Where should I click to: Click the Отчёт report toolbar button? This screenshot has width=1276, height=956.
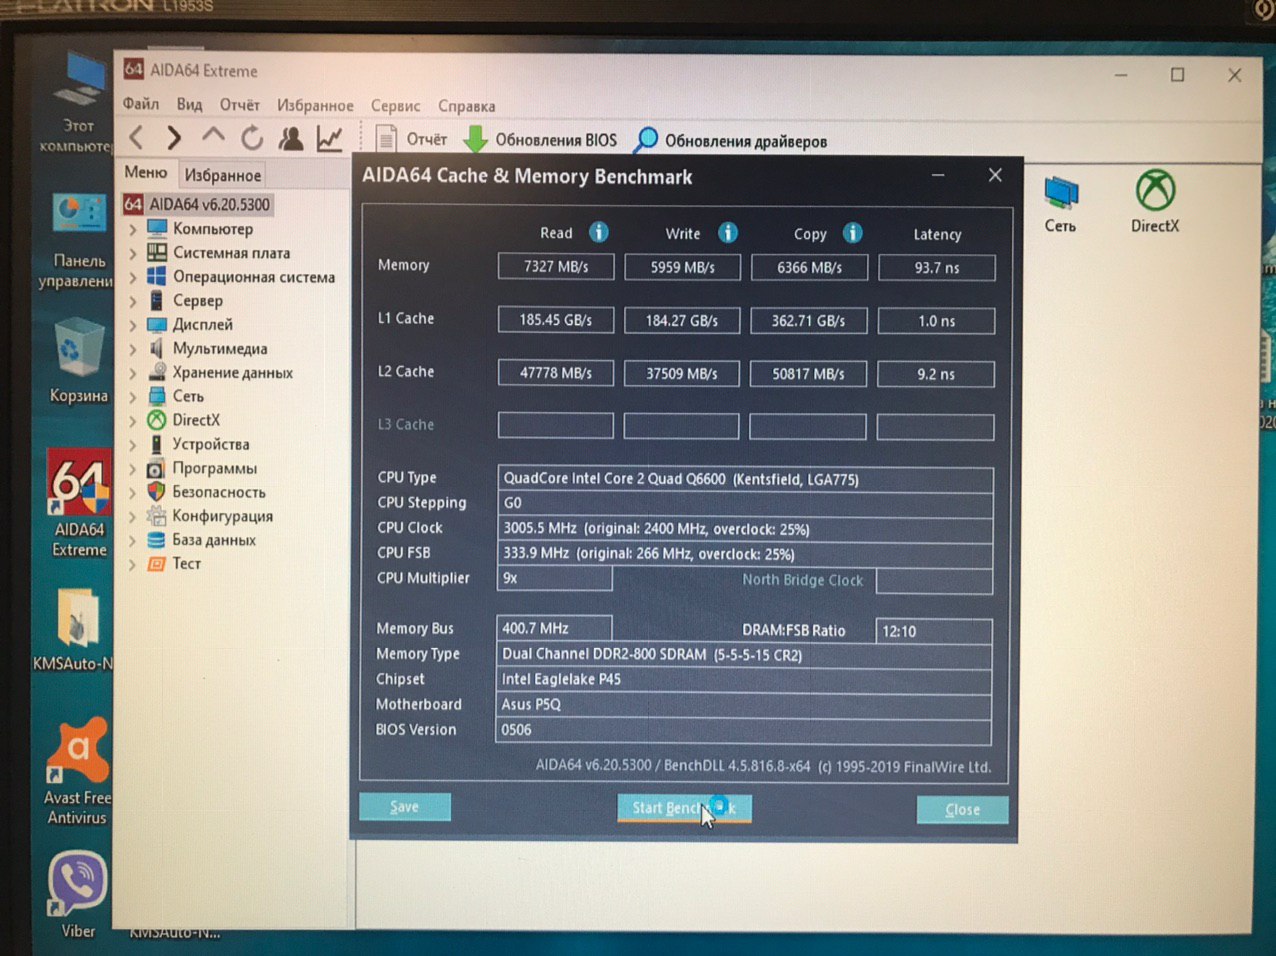pos(411,139)
